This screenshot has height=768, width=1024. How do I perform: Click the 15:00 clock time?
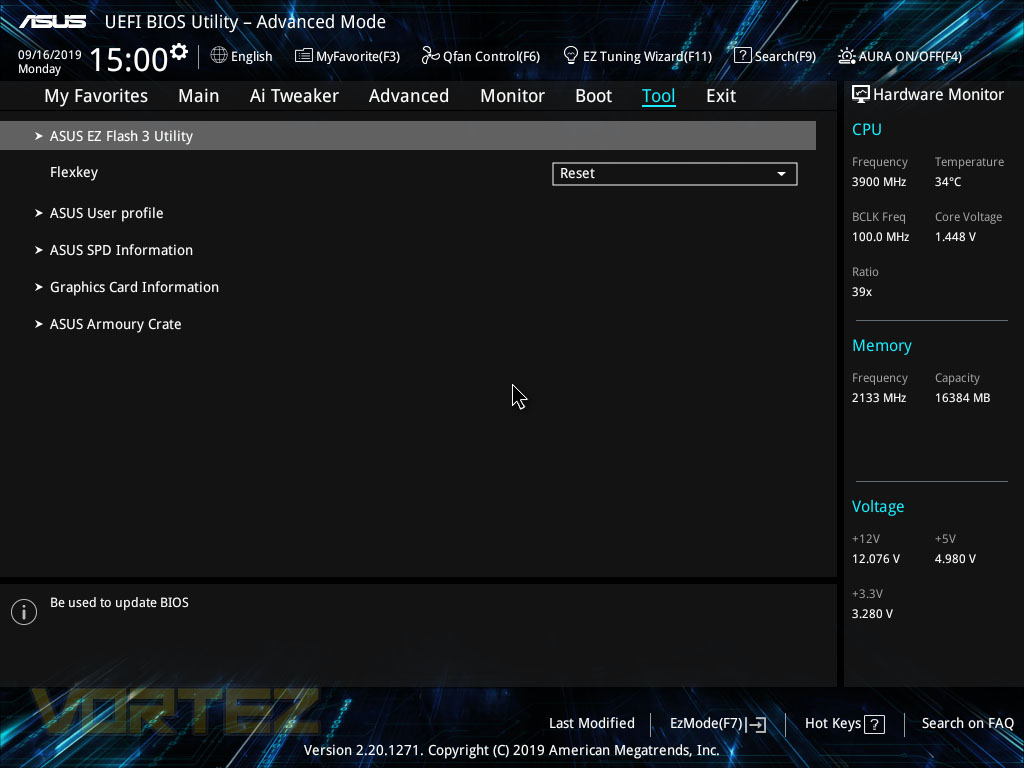[129, 59]
